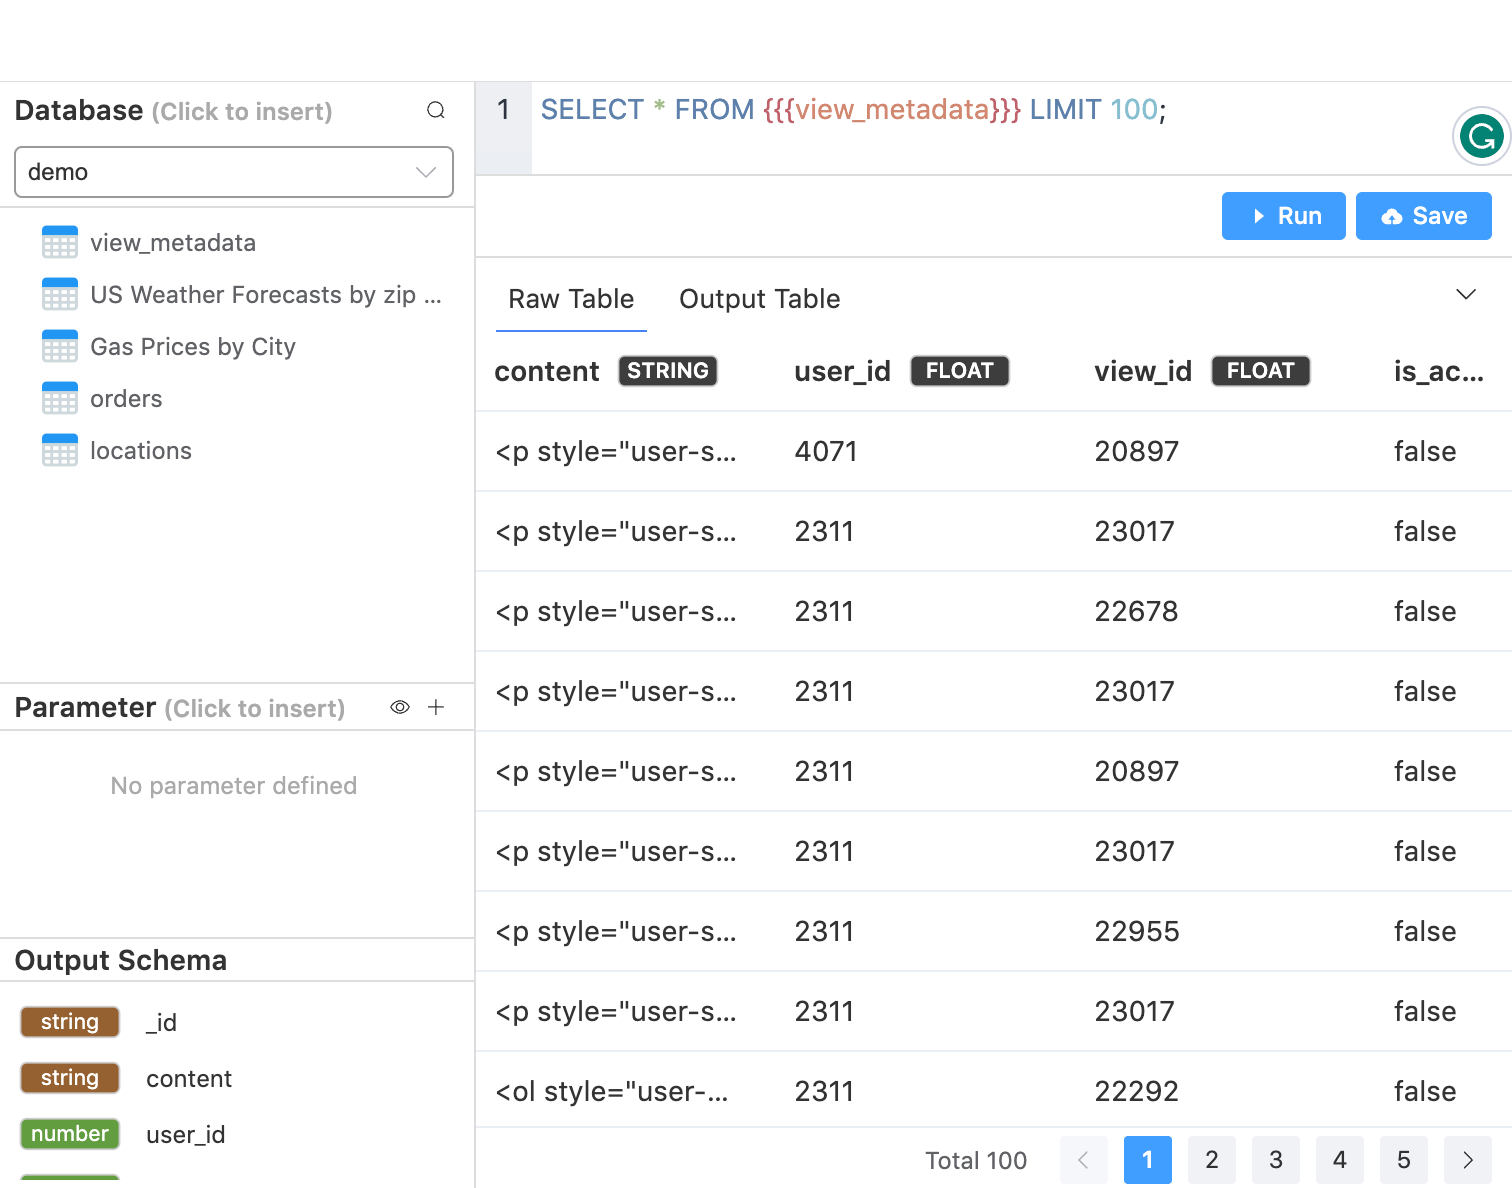Save the query

[x=1424, y=216]
